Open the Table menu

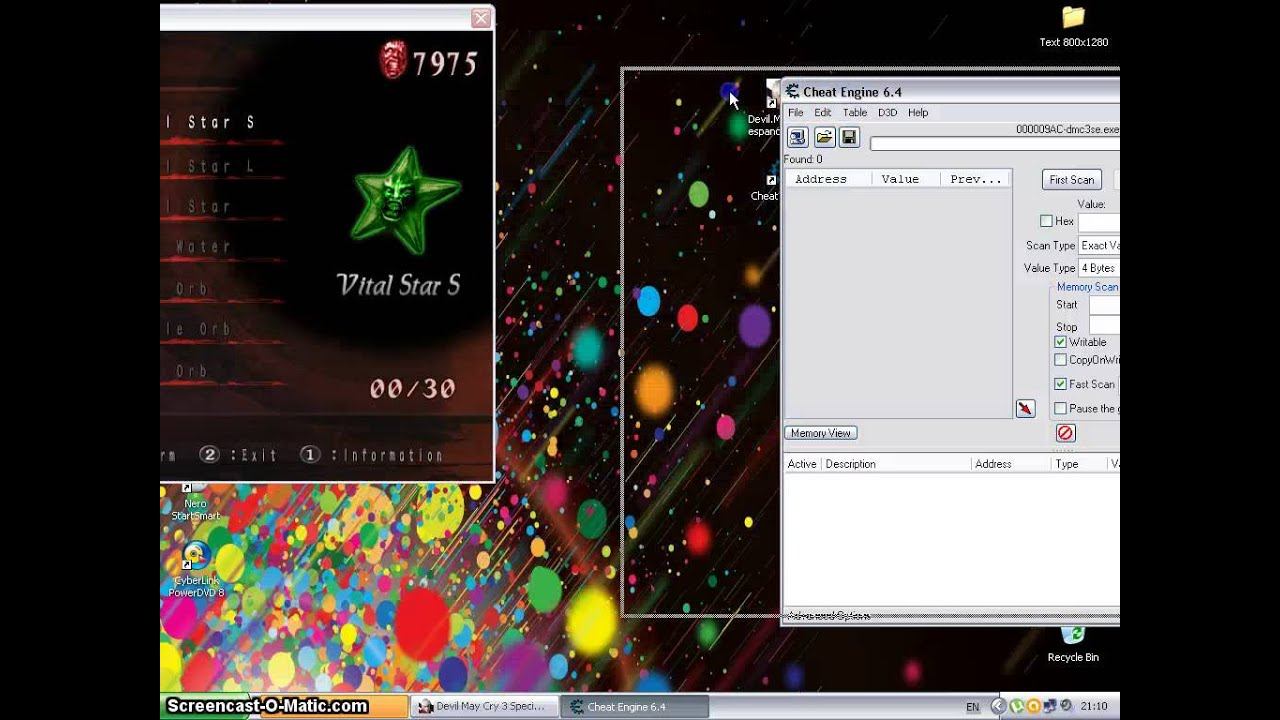tap(854, 113)
